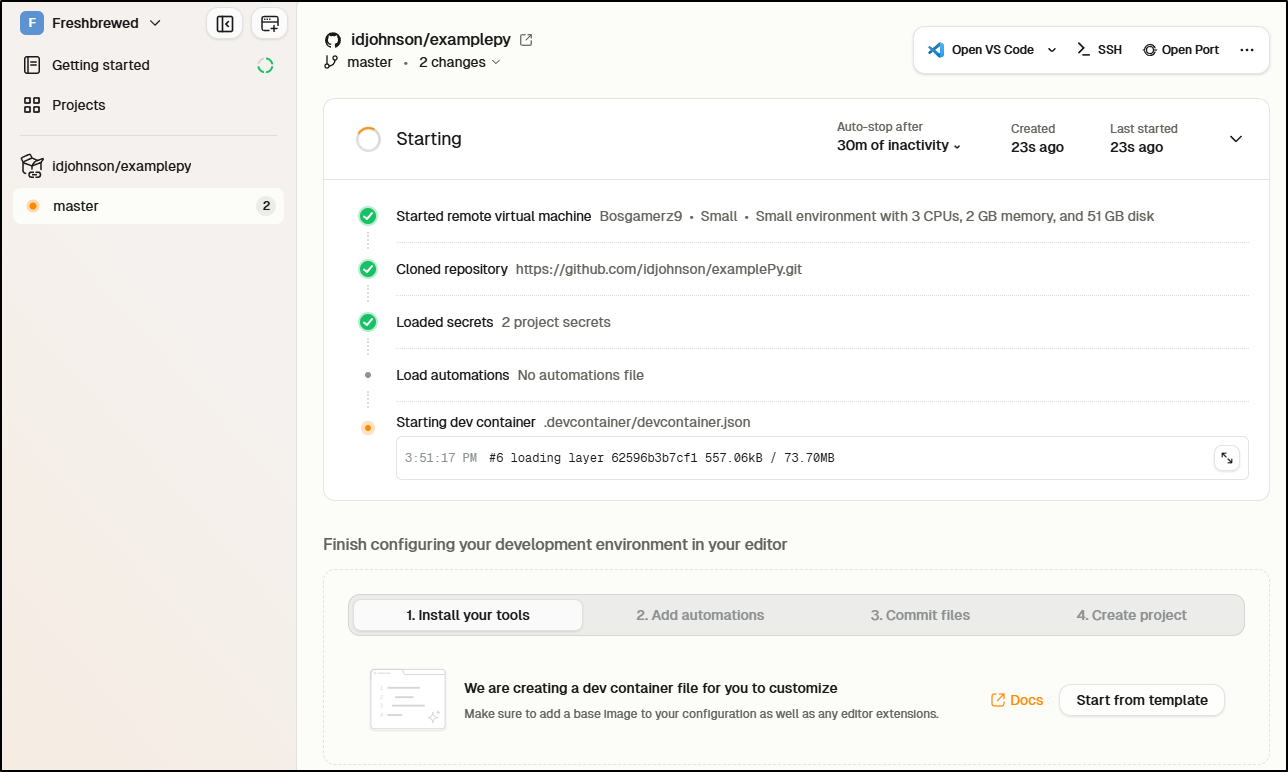Click the idjohnson/examplepy header title

click(x=431, y=40)
